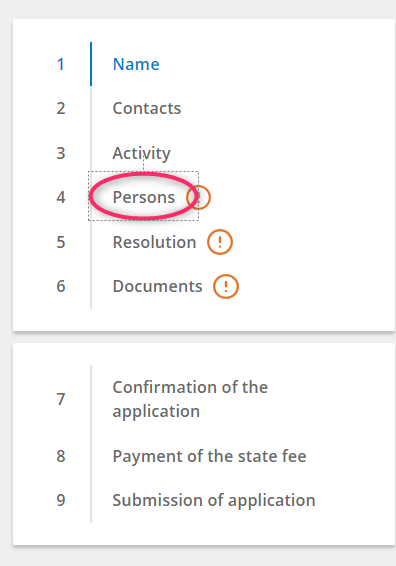The height and width of the screenshot is (566, 396).
Task: Navigate to the Resolution step
Action: coord(155,242)
